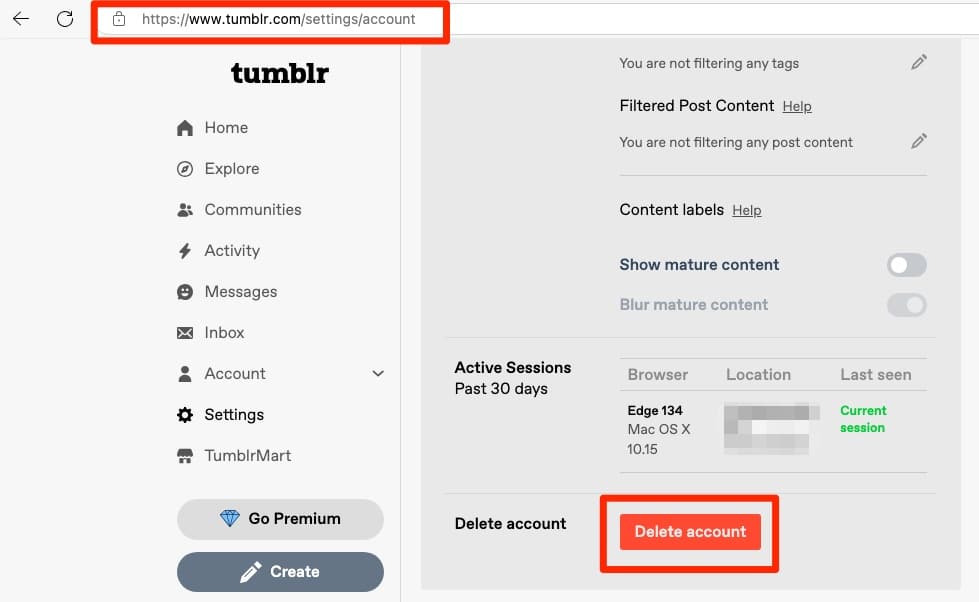Viewport: 979px width, 602px height.
Task: Click the pencil icon to edit filtered tags
Action: 919,62
